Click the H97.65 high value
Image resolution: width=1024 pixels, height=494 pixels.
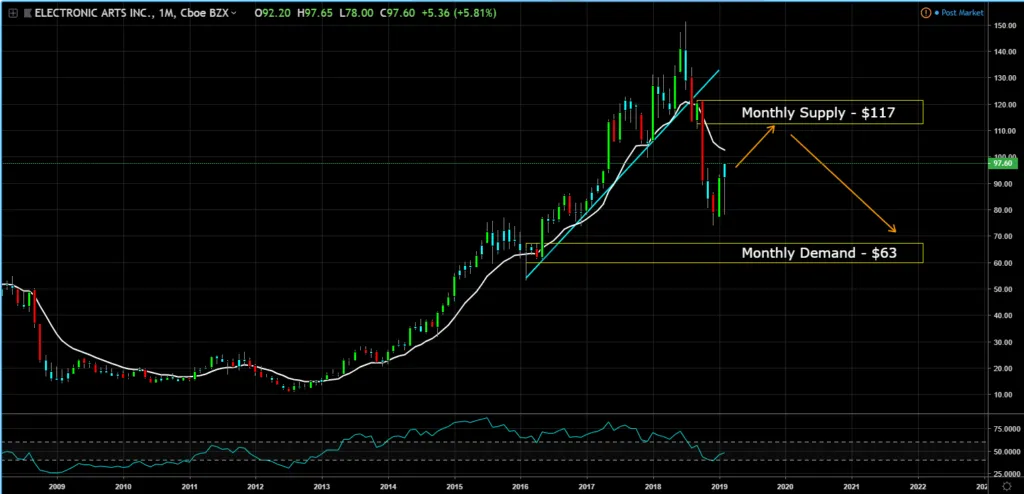[315, 13]
